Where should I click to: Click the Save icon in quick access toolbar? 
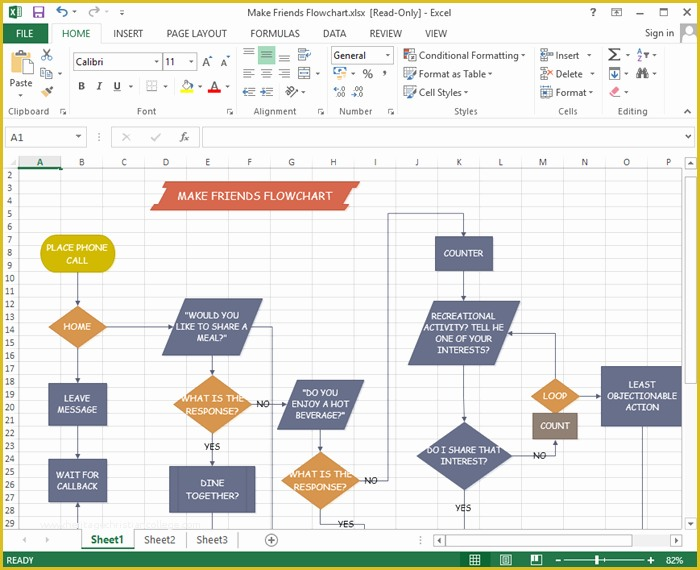pyautogui.click(x=38, y=12)
